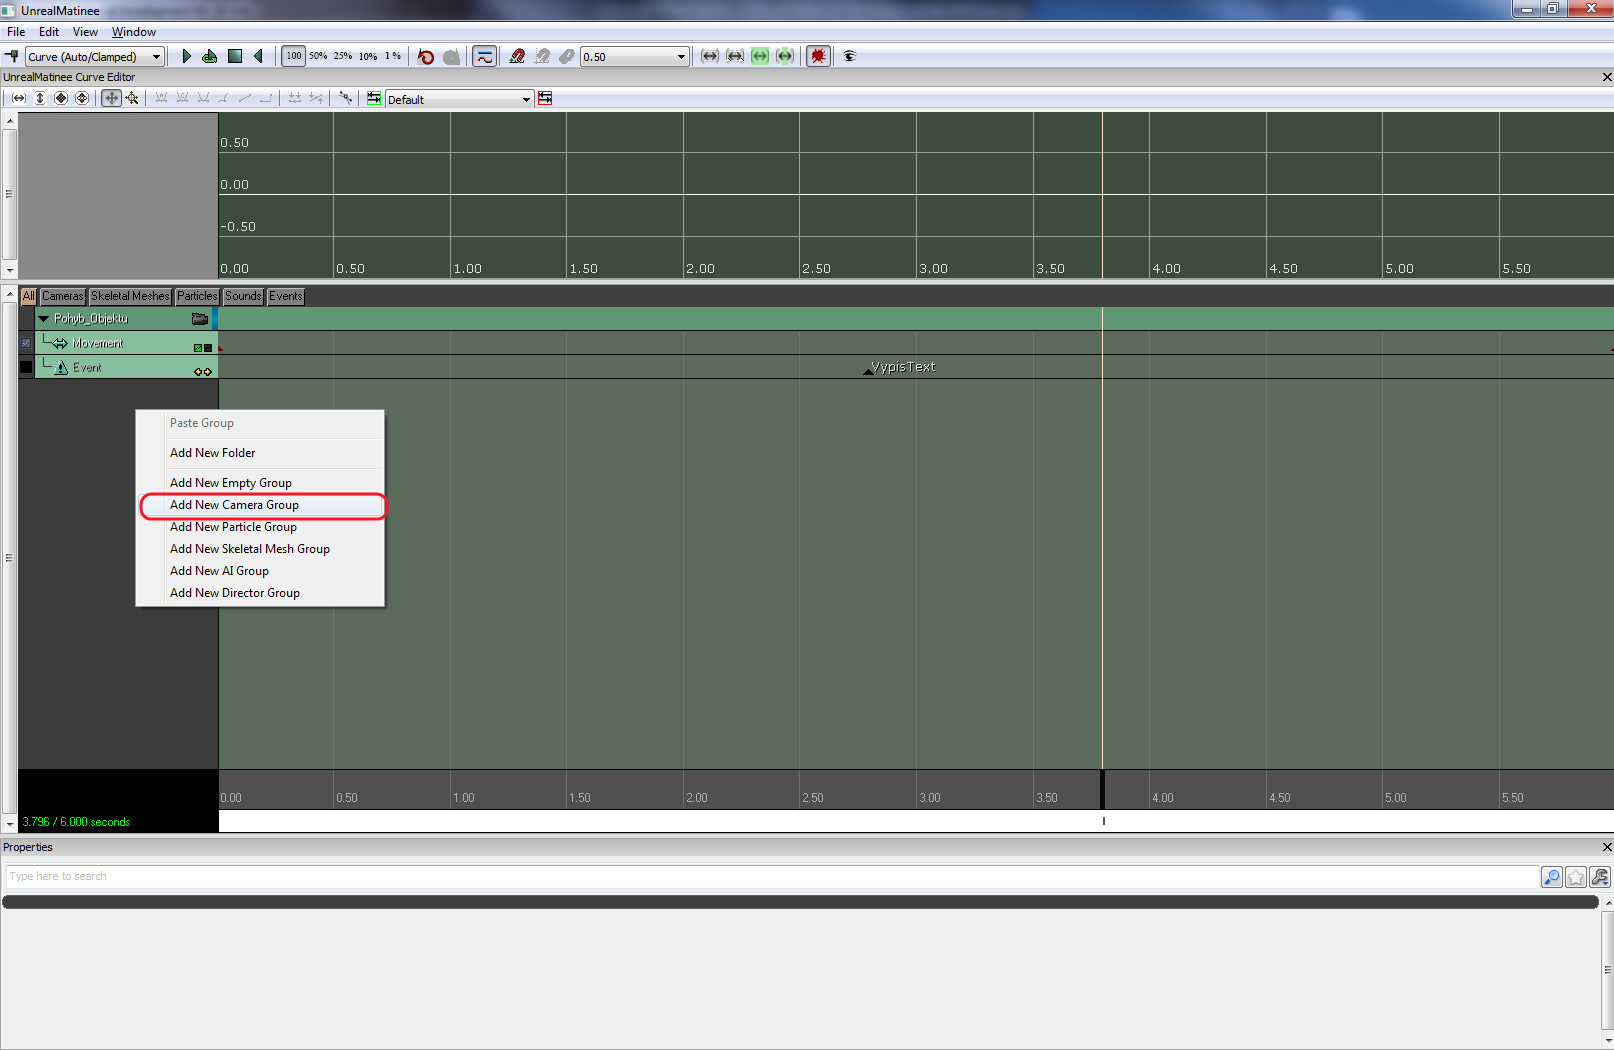Screen dimensions: 1614x1050
Task: Choose Add New Folder
Action: [x=262, y=453]
